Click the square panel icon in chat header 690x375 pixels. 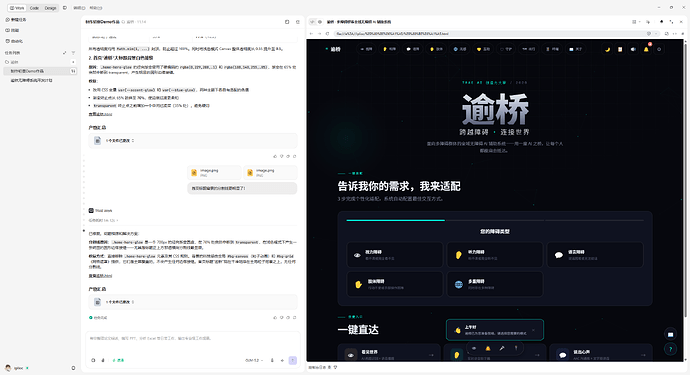click(x=287, y=22)
